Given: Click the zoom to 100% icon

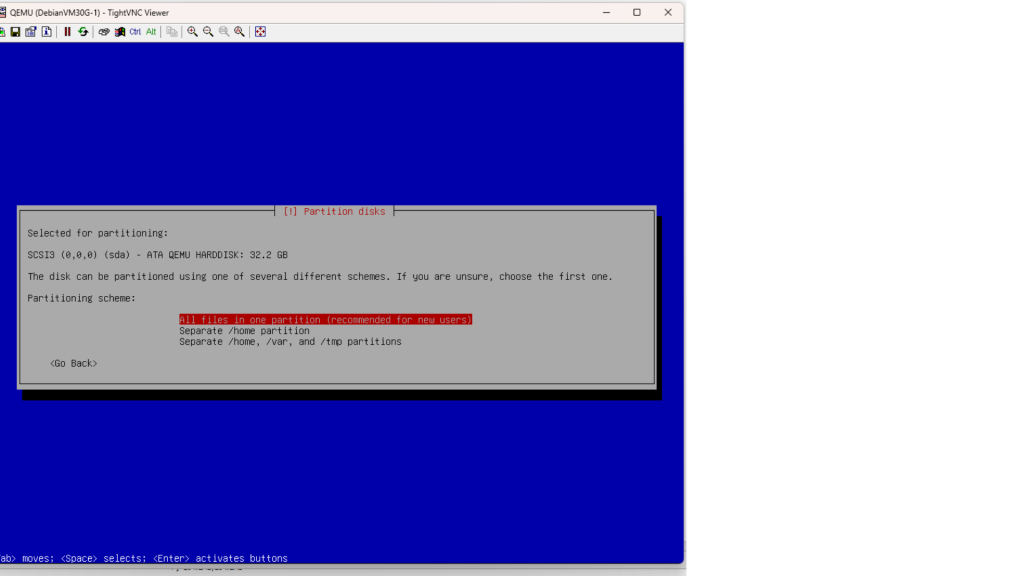Looking at the screenshot, I should point(224,32).
